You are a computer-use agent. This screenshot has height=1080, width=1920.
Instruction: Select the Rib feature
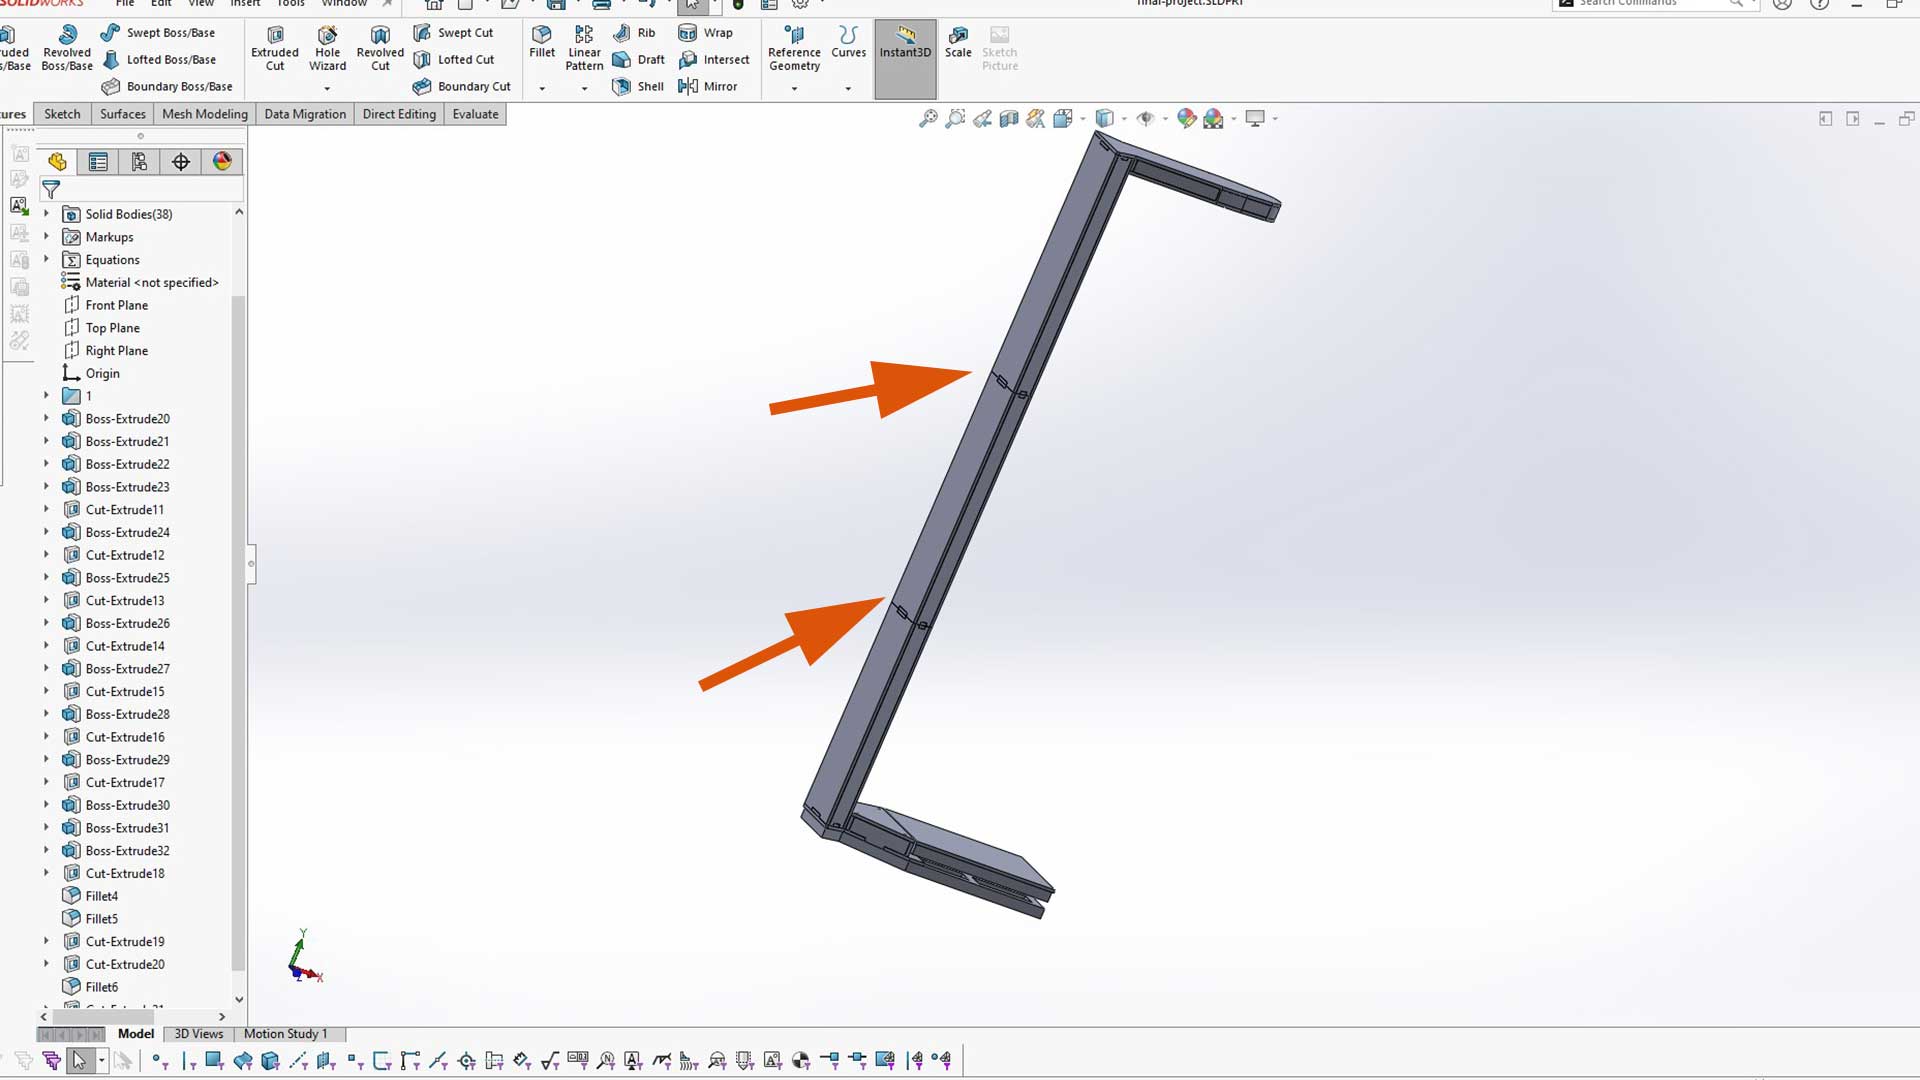634,33
